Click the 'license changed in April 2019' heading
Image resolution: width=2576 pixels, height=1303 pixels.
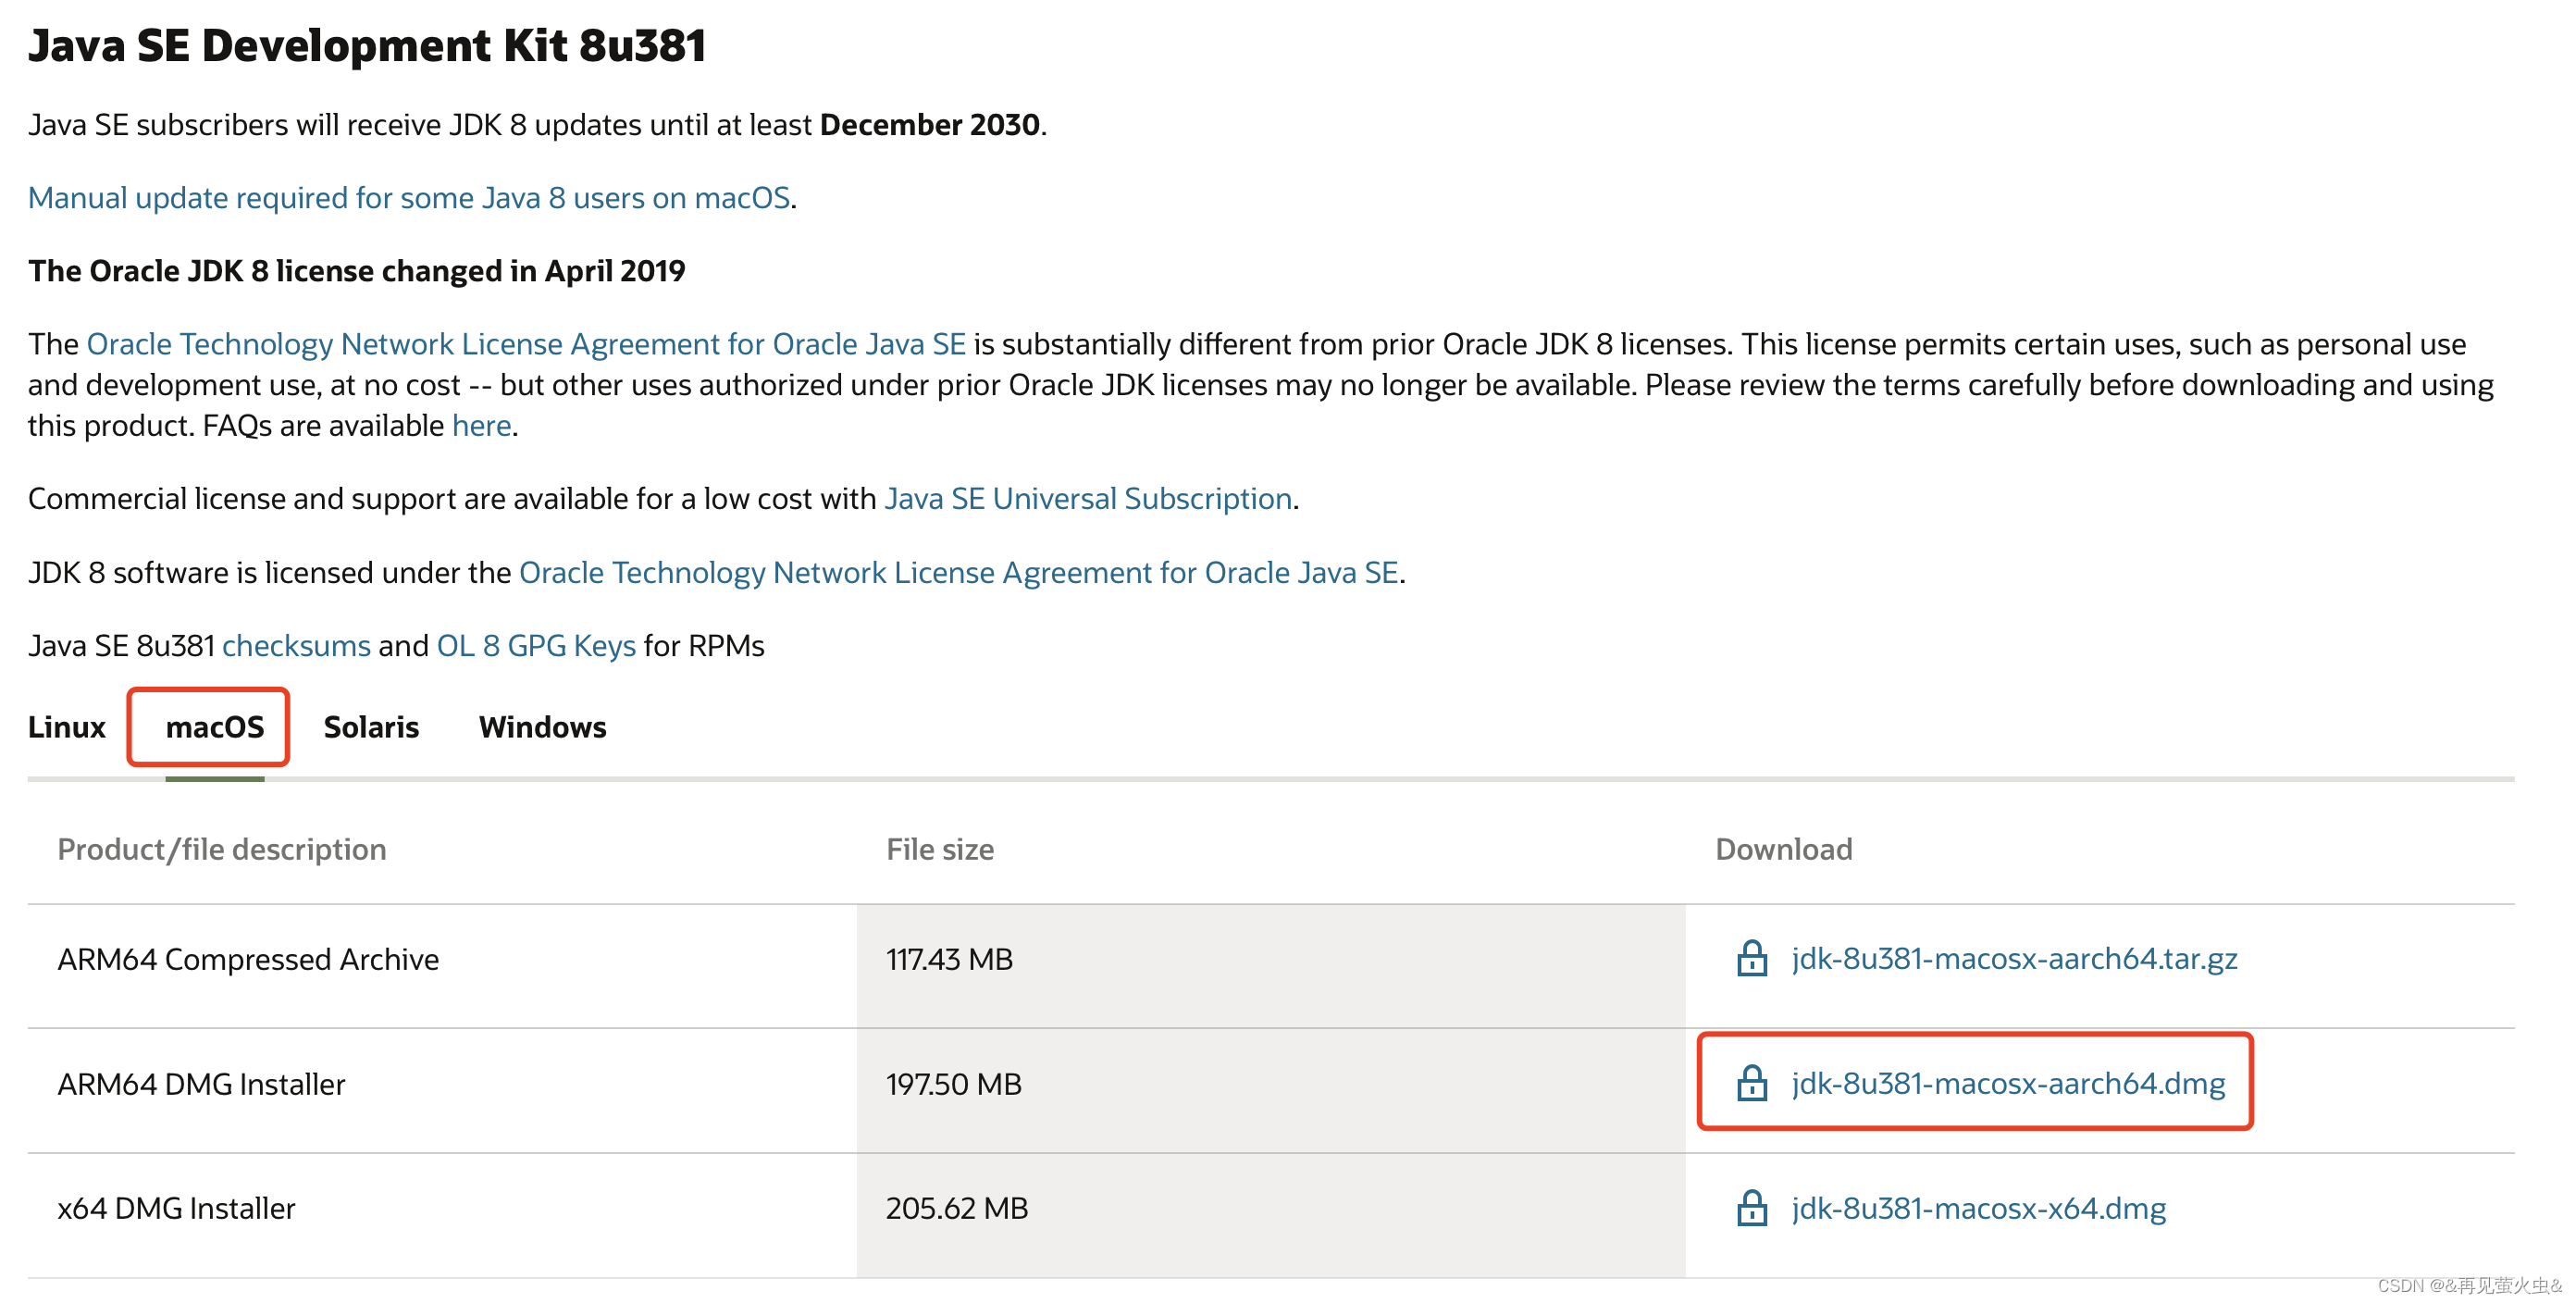(356, 271)
